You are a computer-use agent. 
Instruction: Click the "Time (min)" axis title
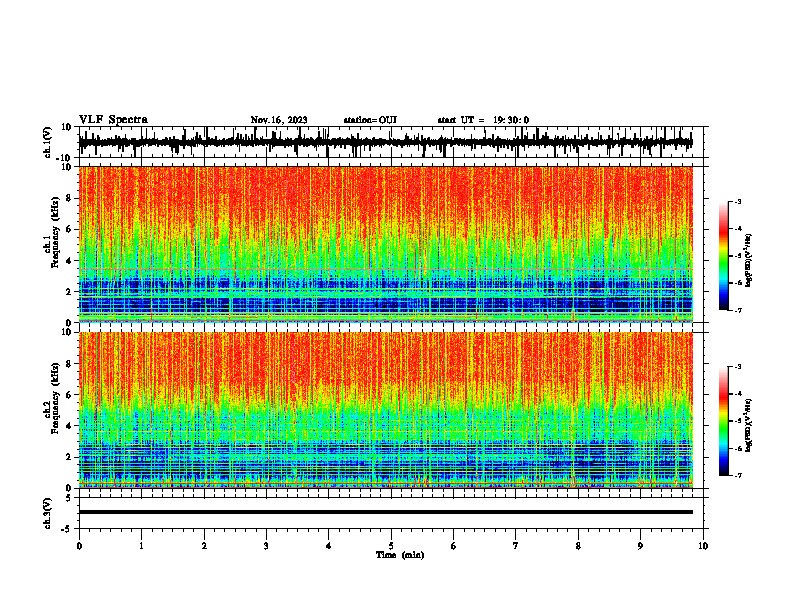[x=400, y=555]
